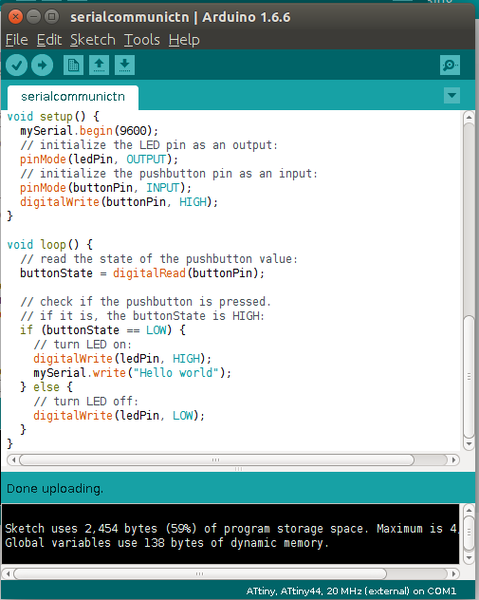The image size is (479, 600).
Task: Click 'if (buttonState == LOW) {' line
Action: (x=103, y=330)
